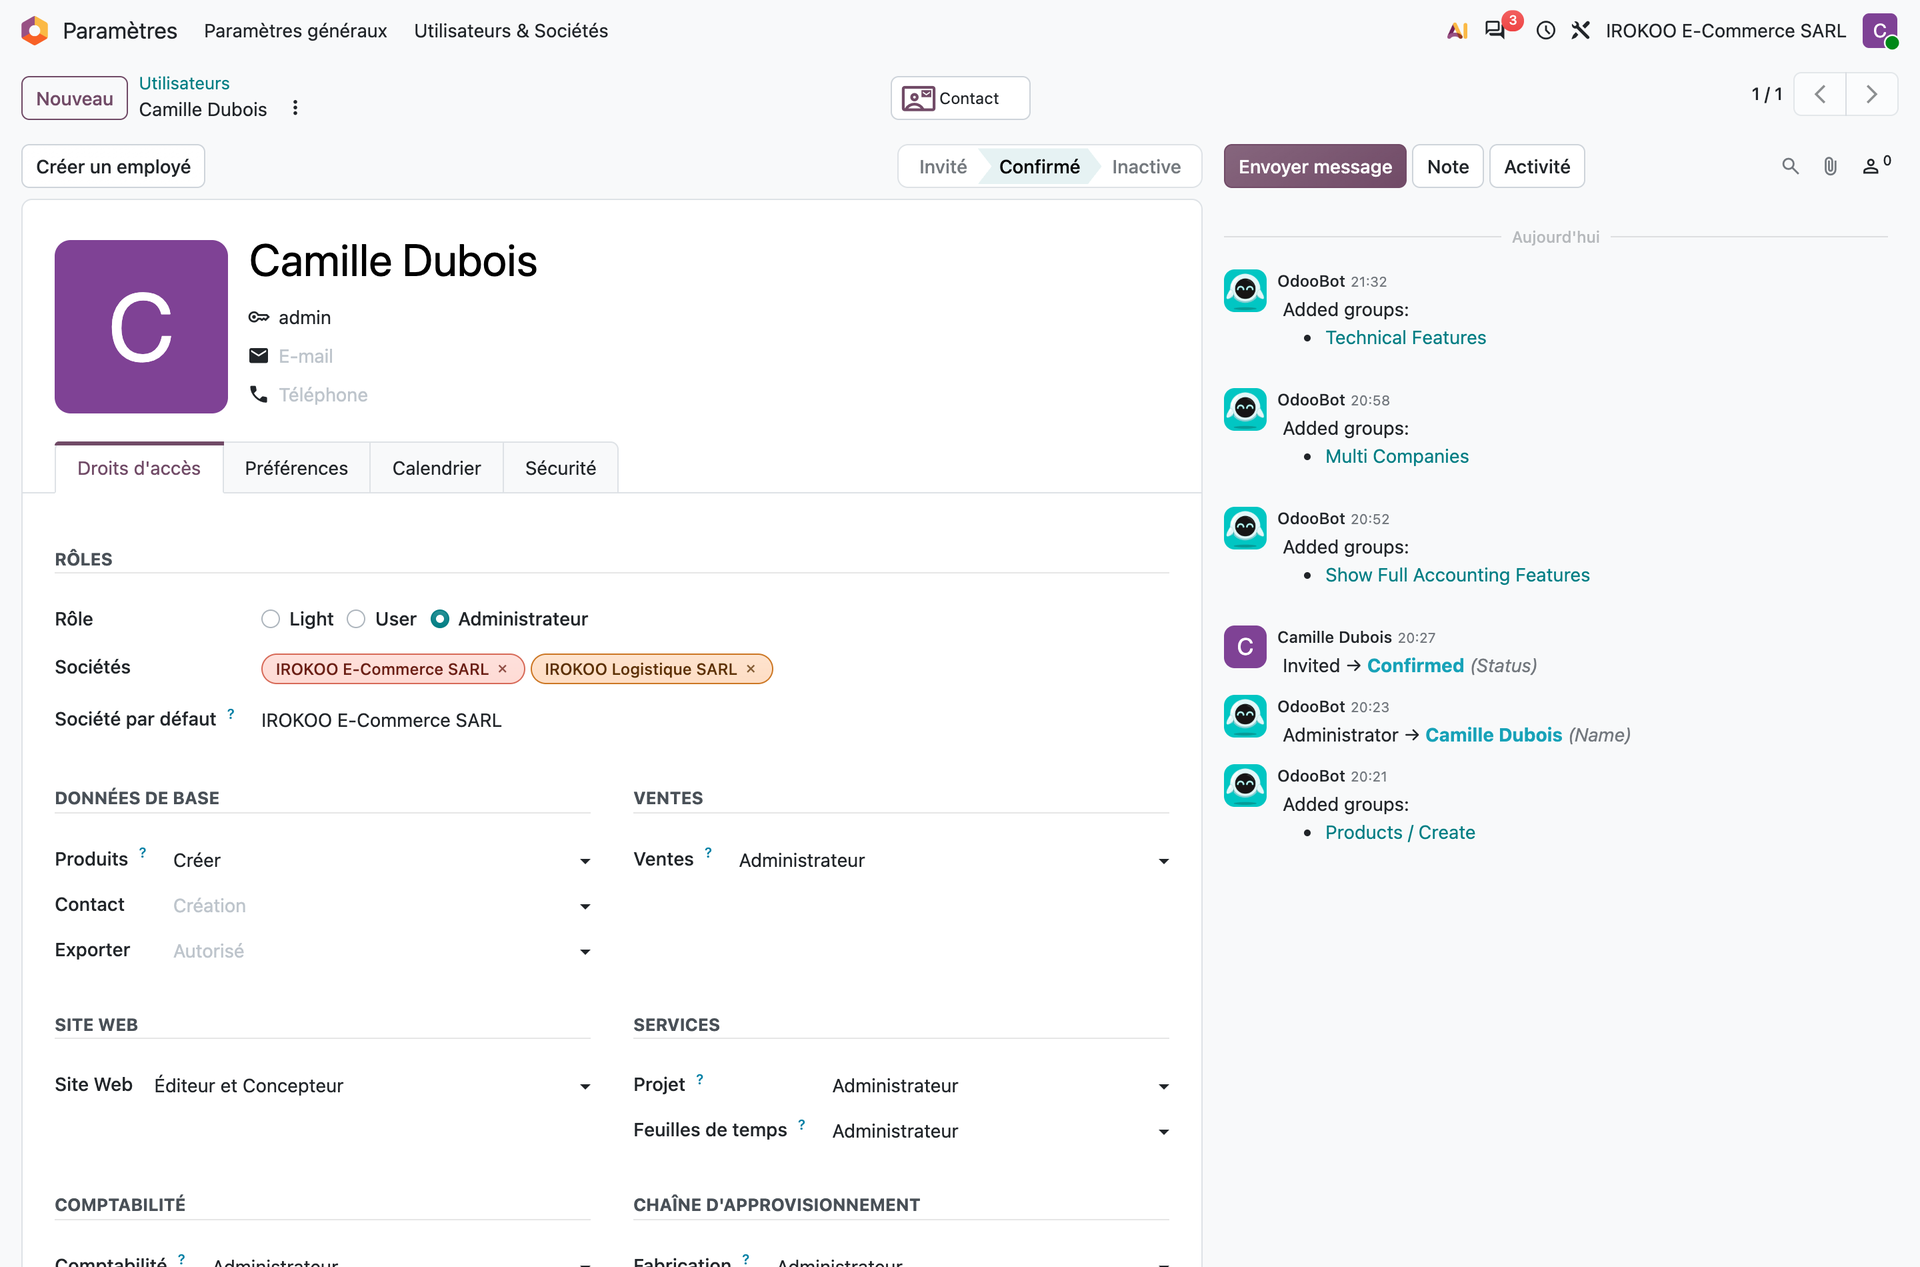Open the activities clock icon
This screenshot has width=1920, height=1267.
[x=1546, y=31]
